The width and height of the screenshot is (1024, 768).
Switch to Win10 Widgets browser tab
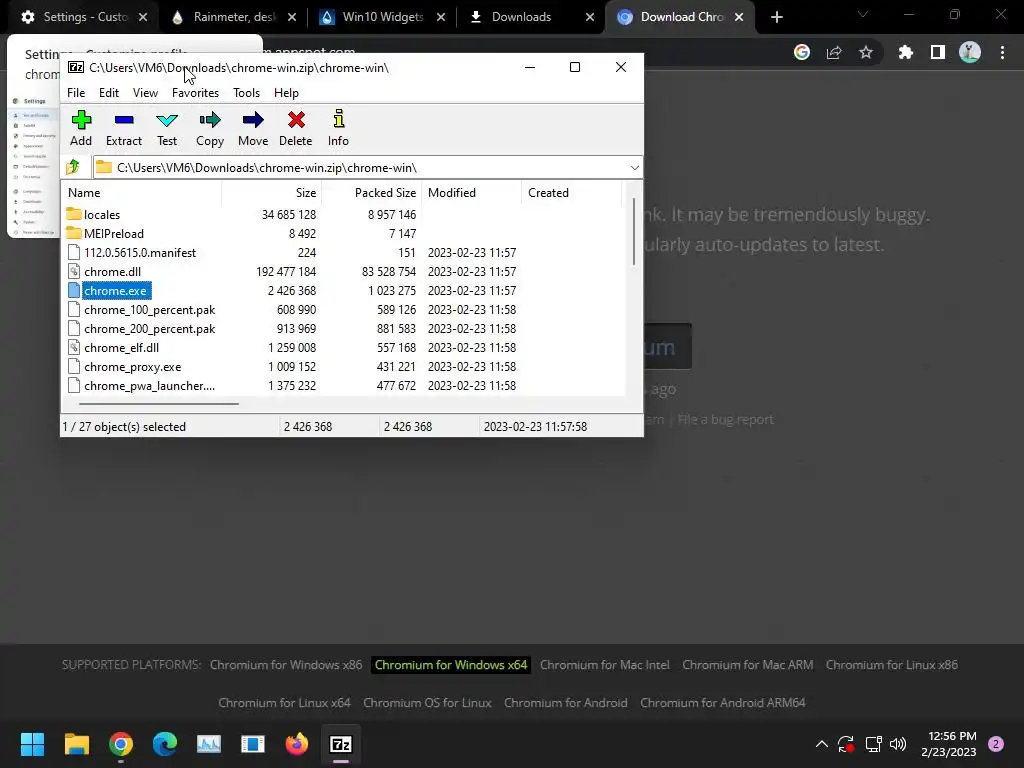pos(383,17)
